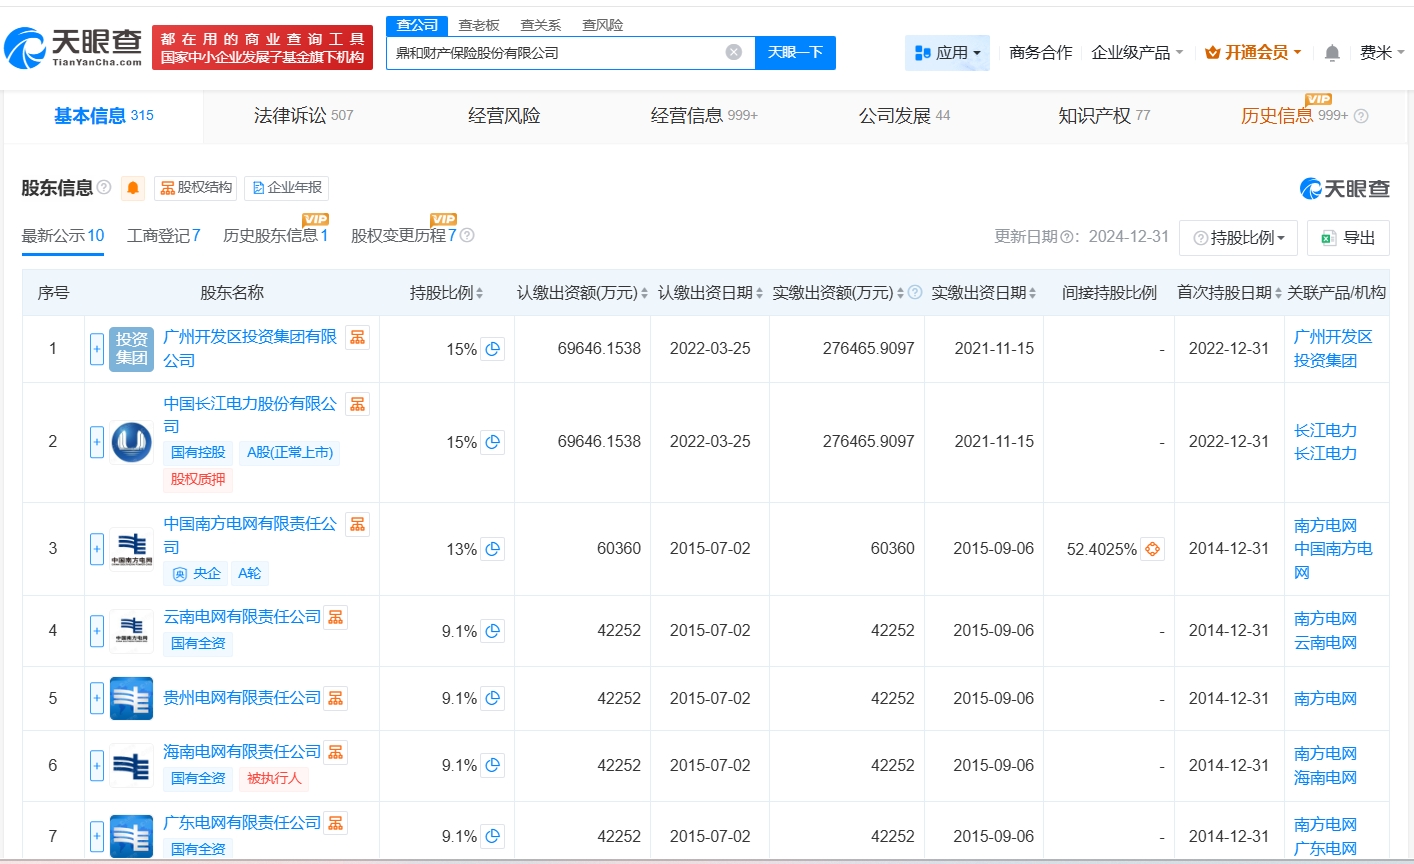
Task: Click the orange shareholder alert bell icon
Action: click(133, 188)
